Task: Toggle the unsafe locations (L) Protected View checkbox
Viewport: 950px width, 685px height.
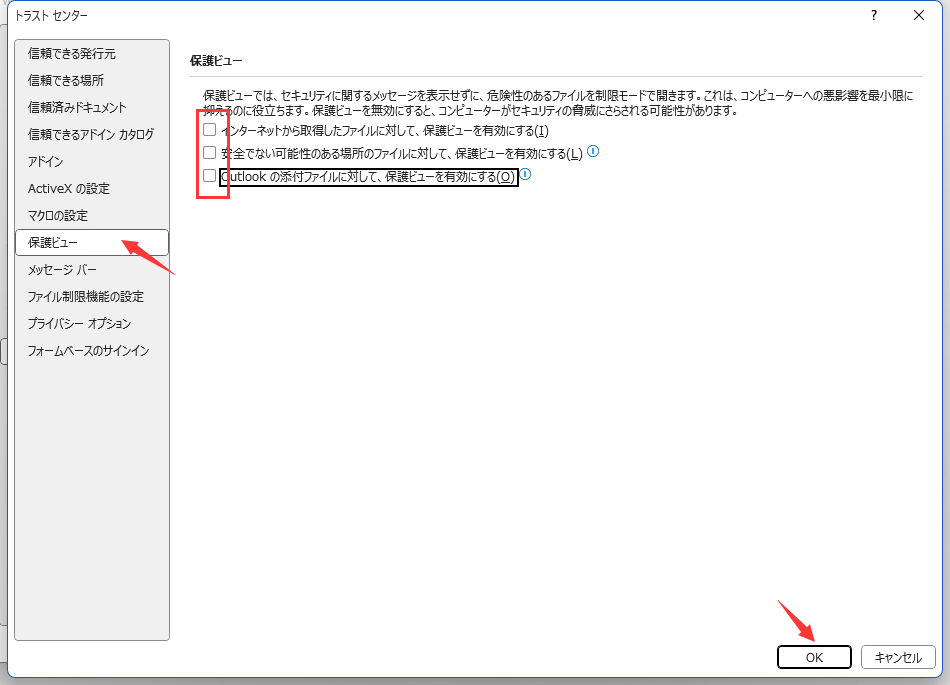Action: 209,153
